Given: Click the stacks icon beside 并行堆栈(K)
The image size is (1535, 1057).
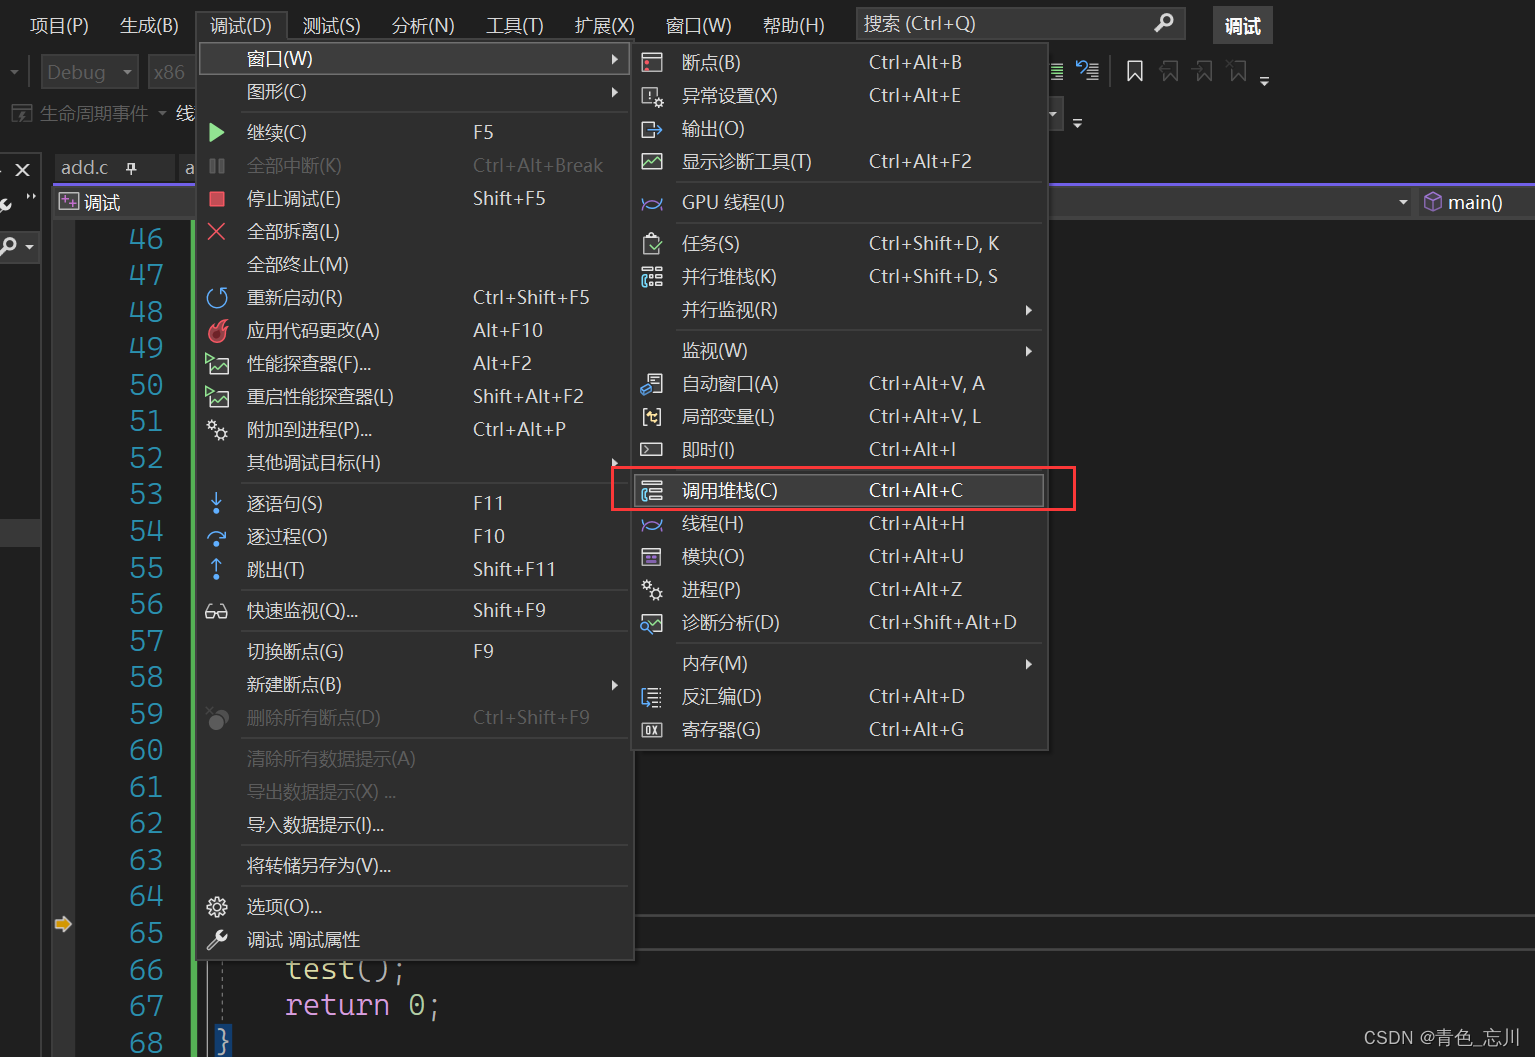Looking at the screenshot, I should (x=652, y=277).
